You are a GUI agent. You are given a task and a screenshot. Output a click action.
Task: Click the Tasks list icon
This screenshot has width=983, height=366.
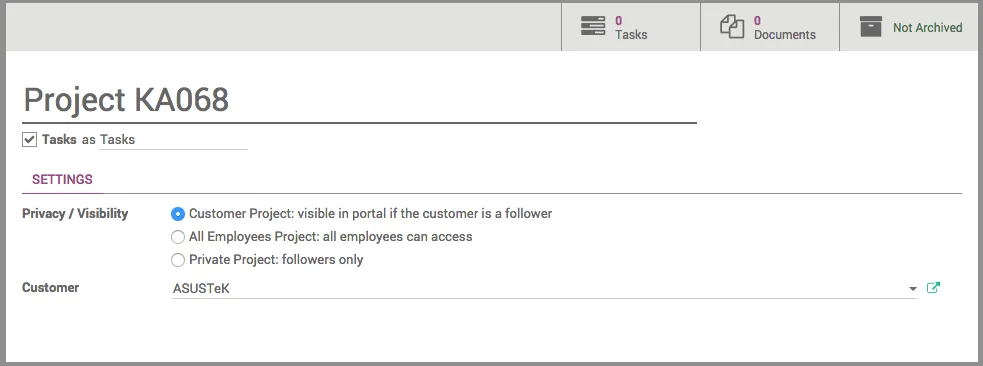coord(592,26)
